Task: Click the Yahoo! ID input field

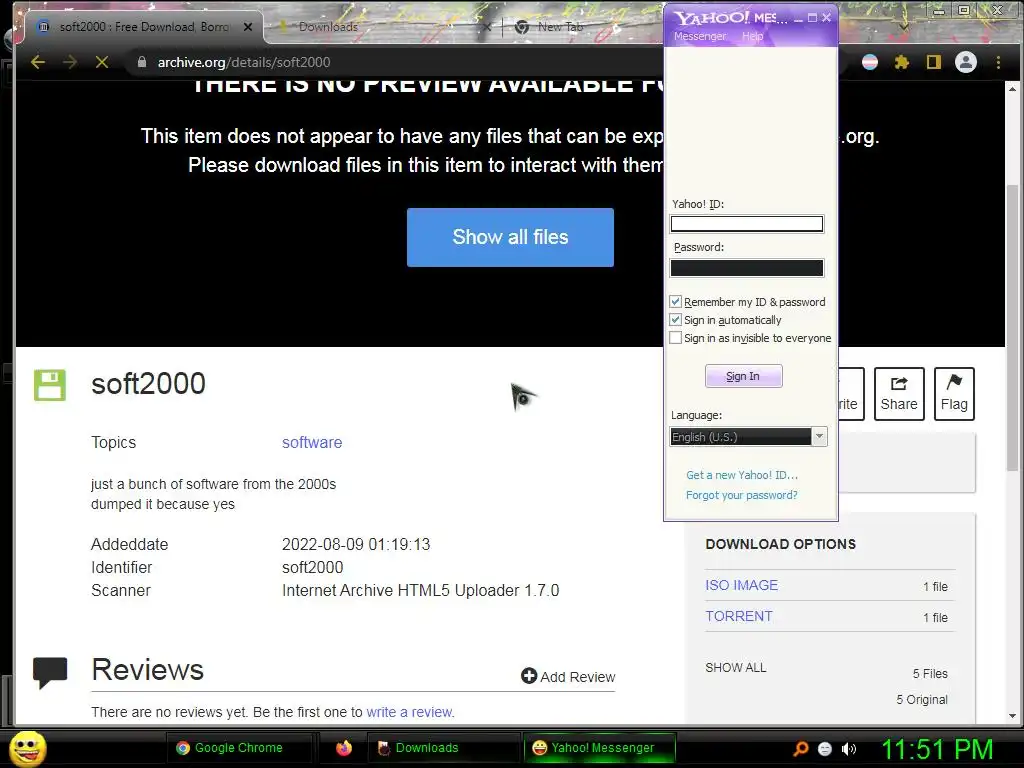Action: click(746, 223)
